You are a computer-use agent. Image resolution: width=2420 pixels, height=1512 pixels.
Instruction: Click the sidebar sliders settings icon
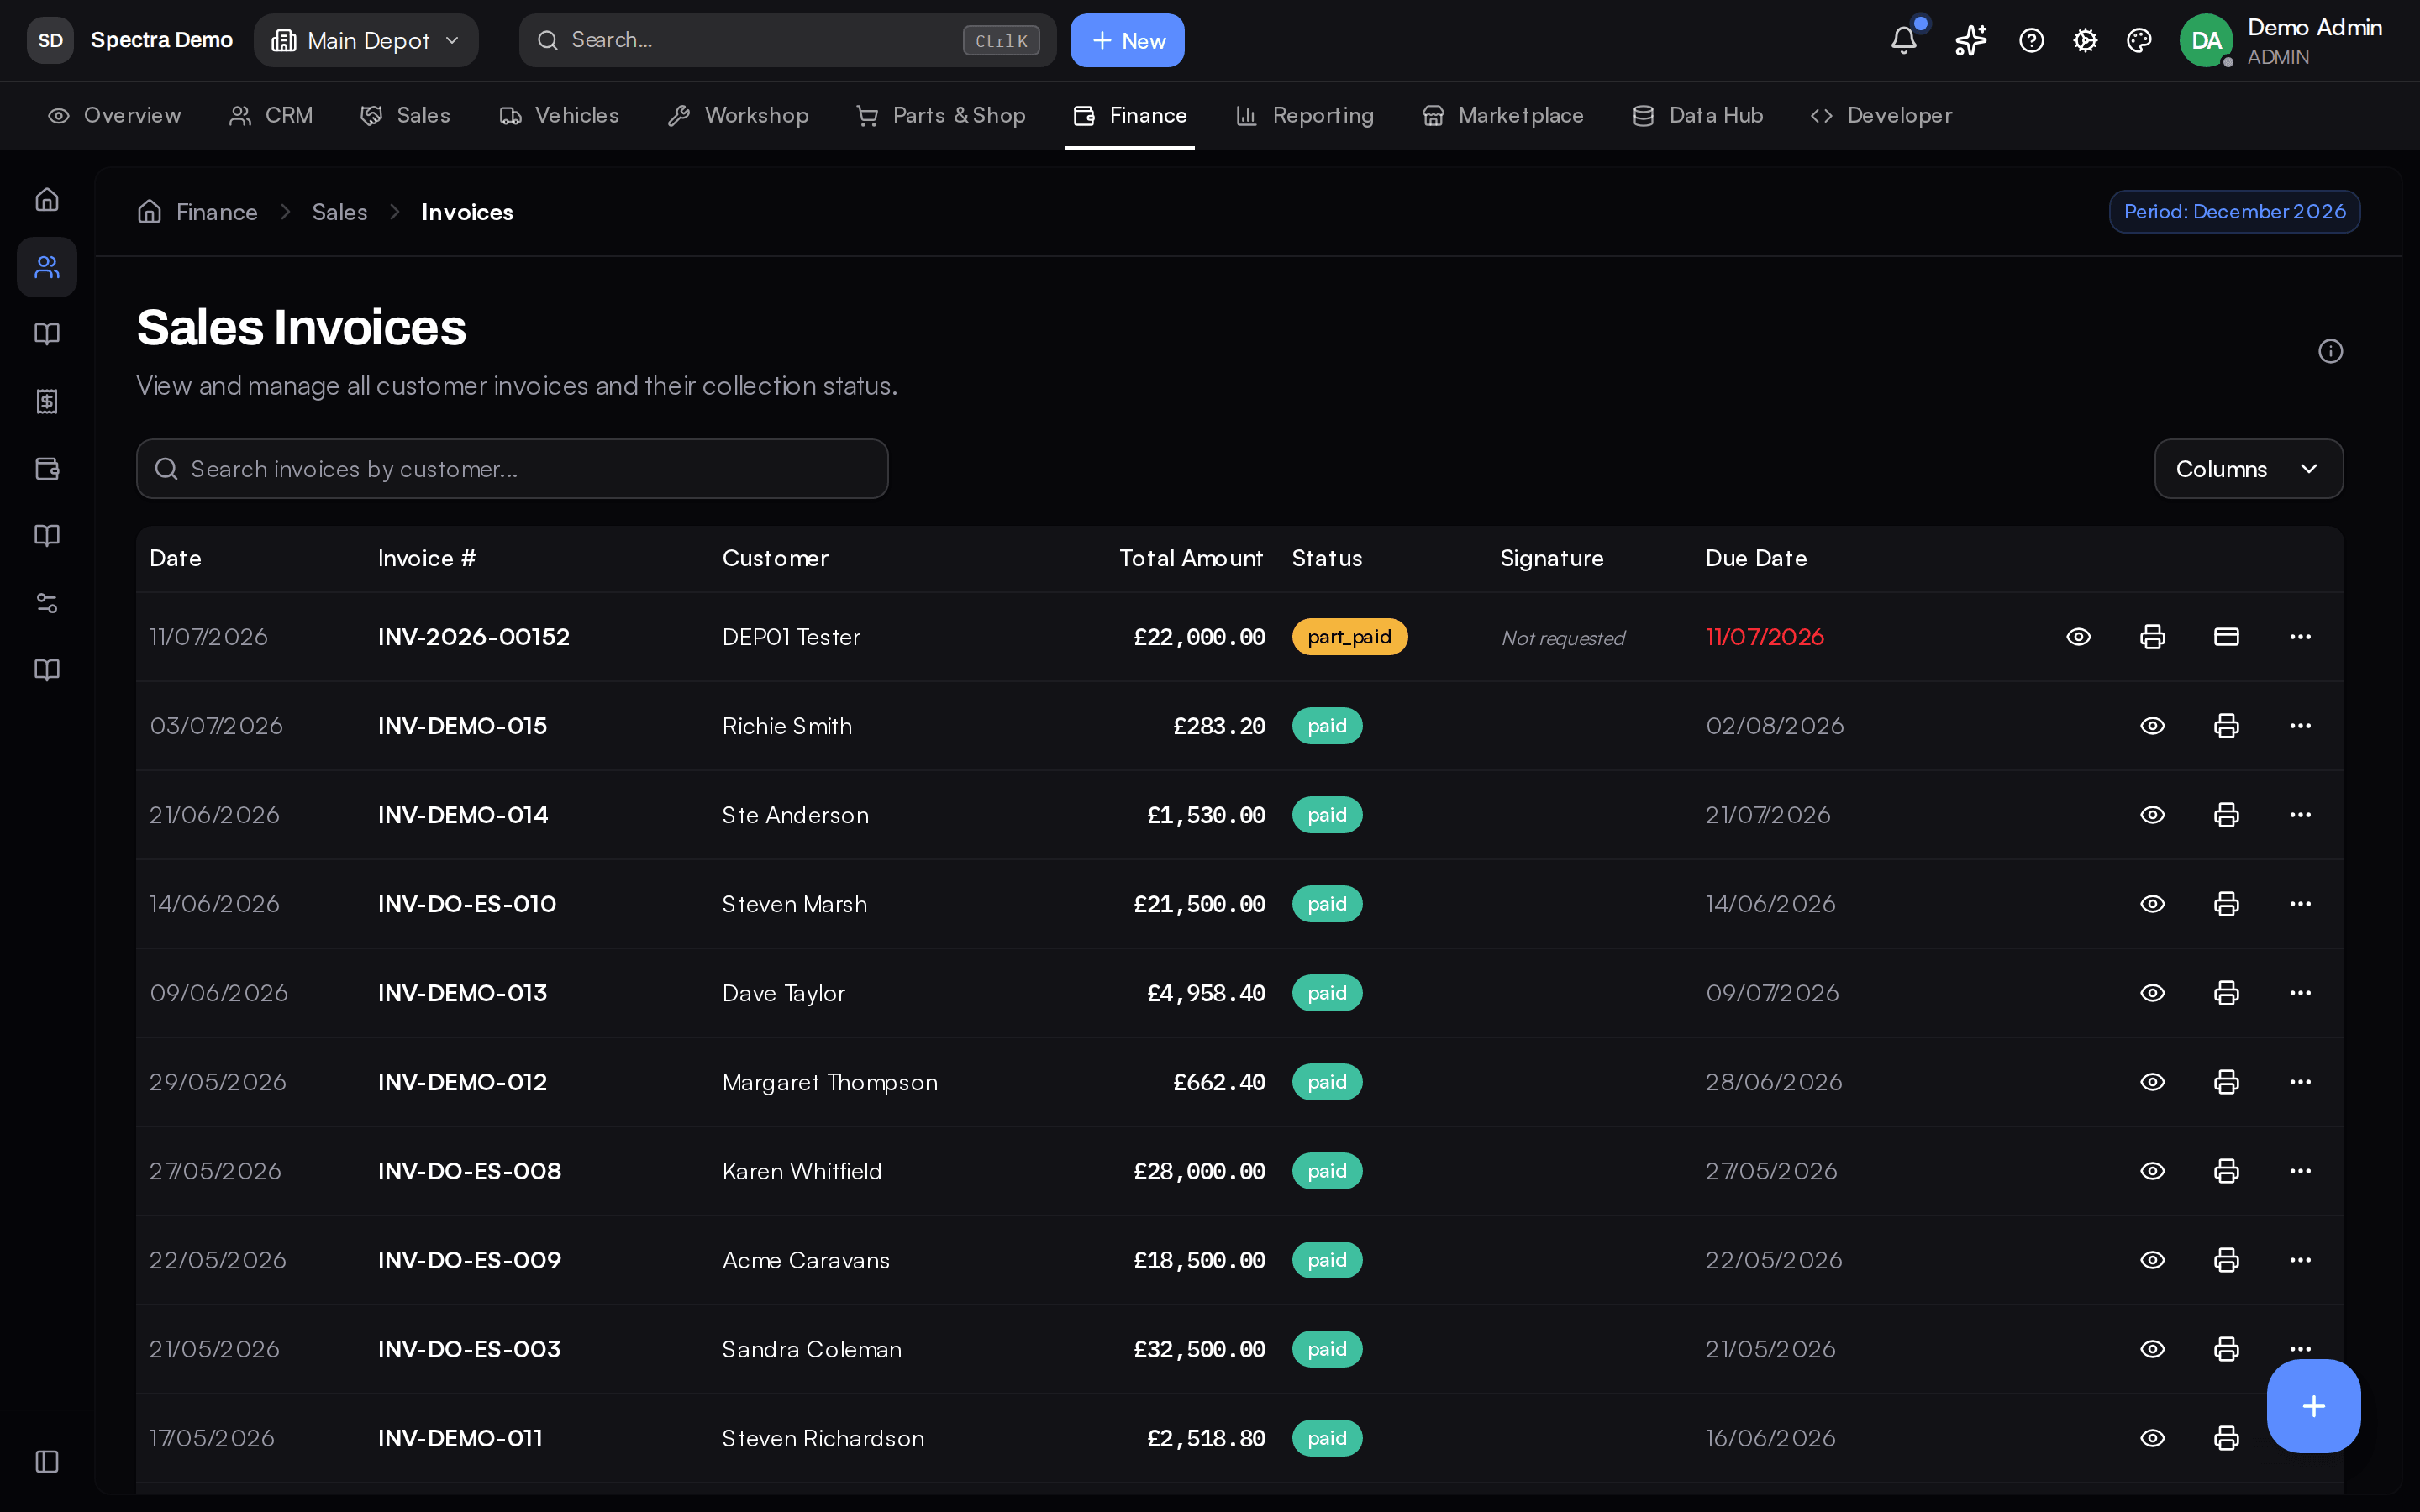click(x=47, y=603)
